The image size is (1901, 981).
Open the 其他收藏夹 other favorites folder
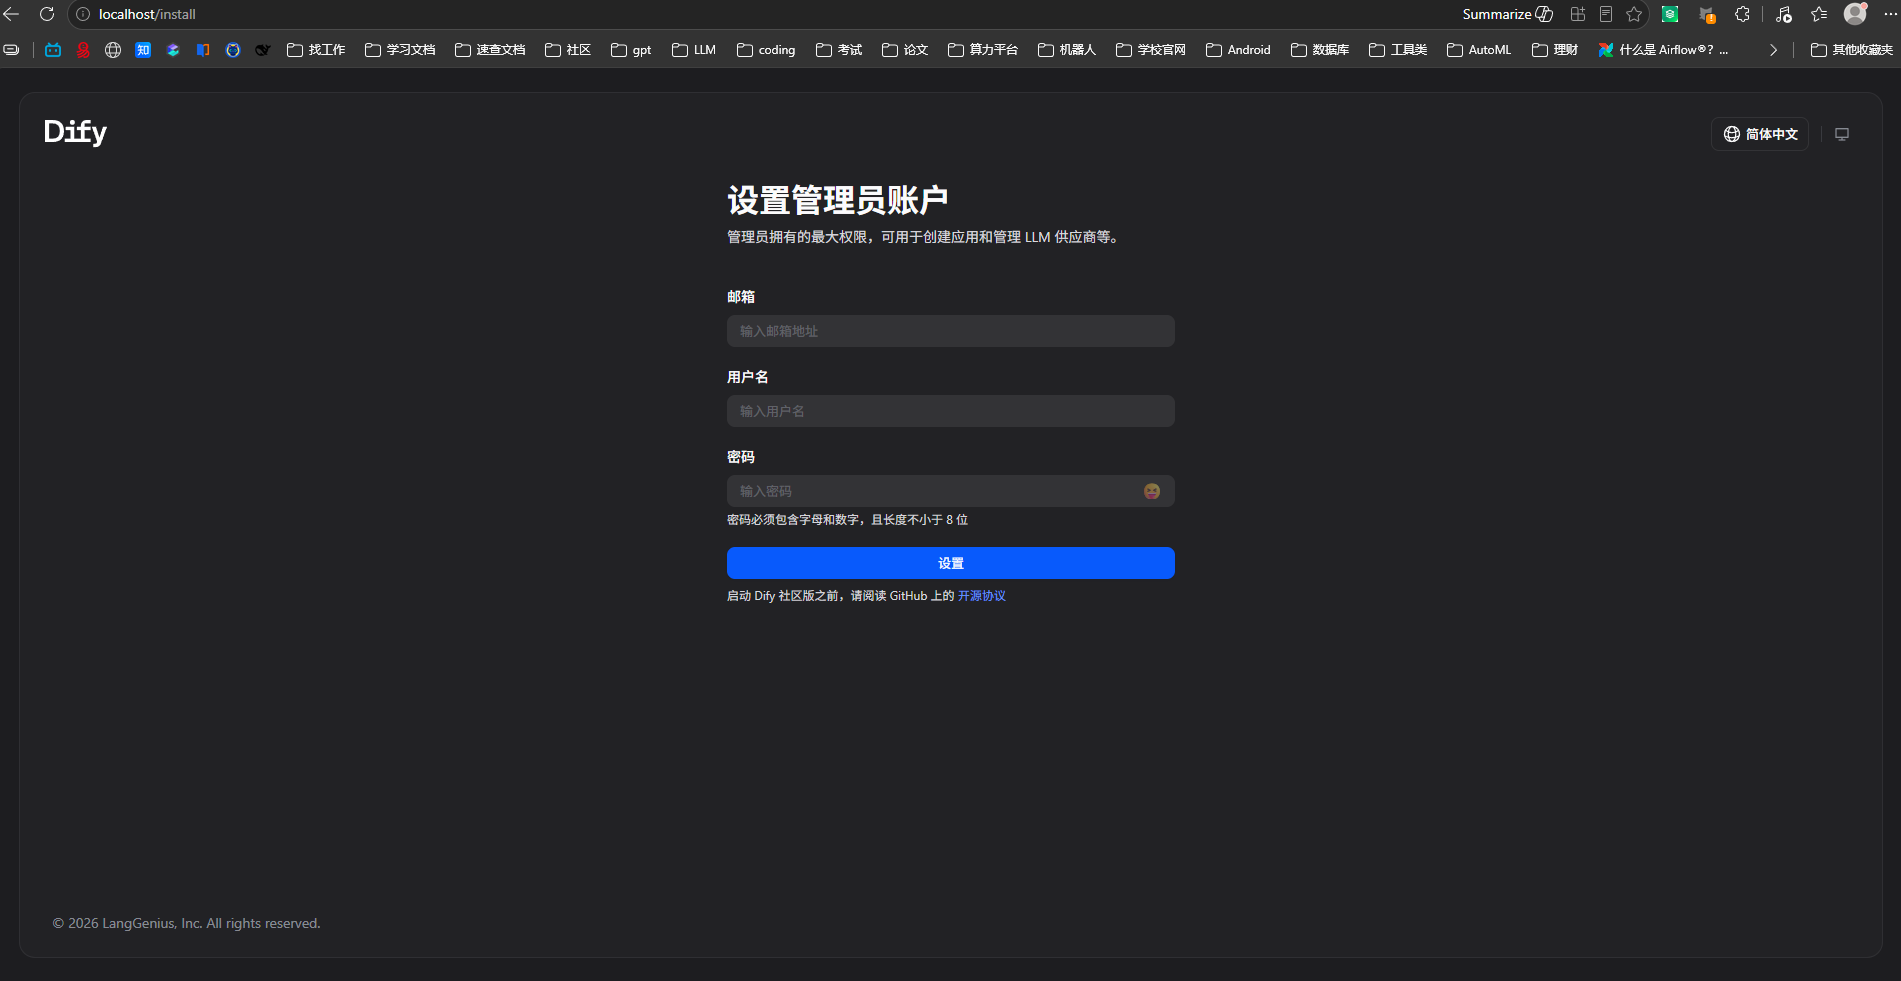[x=1852, y=50]
